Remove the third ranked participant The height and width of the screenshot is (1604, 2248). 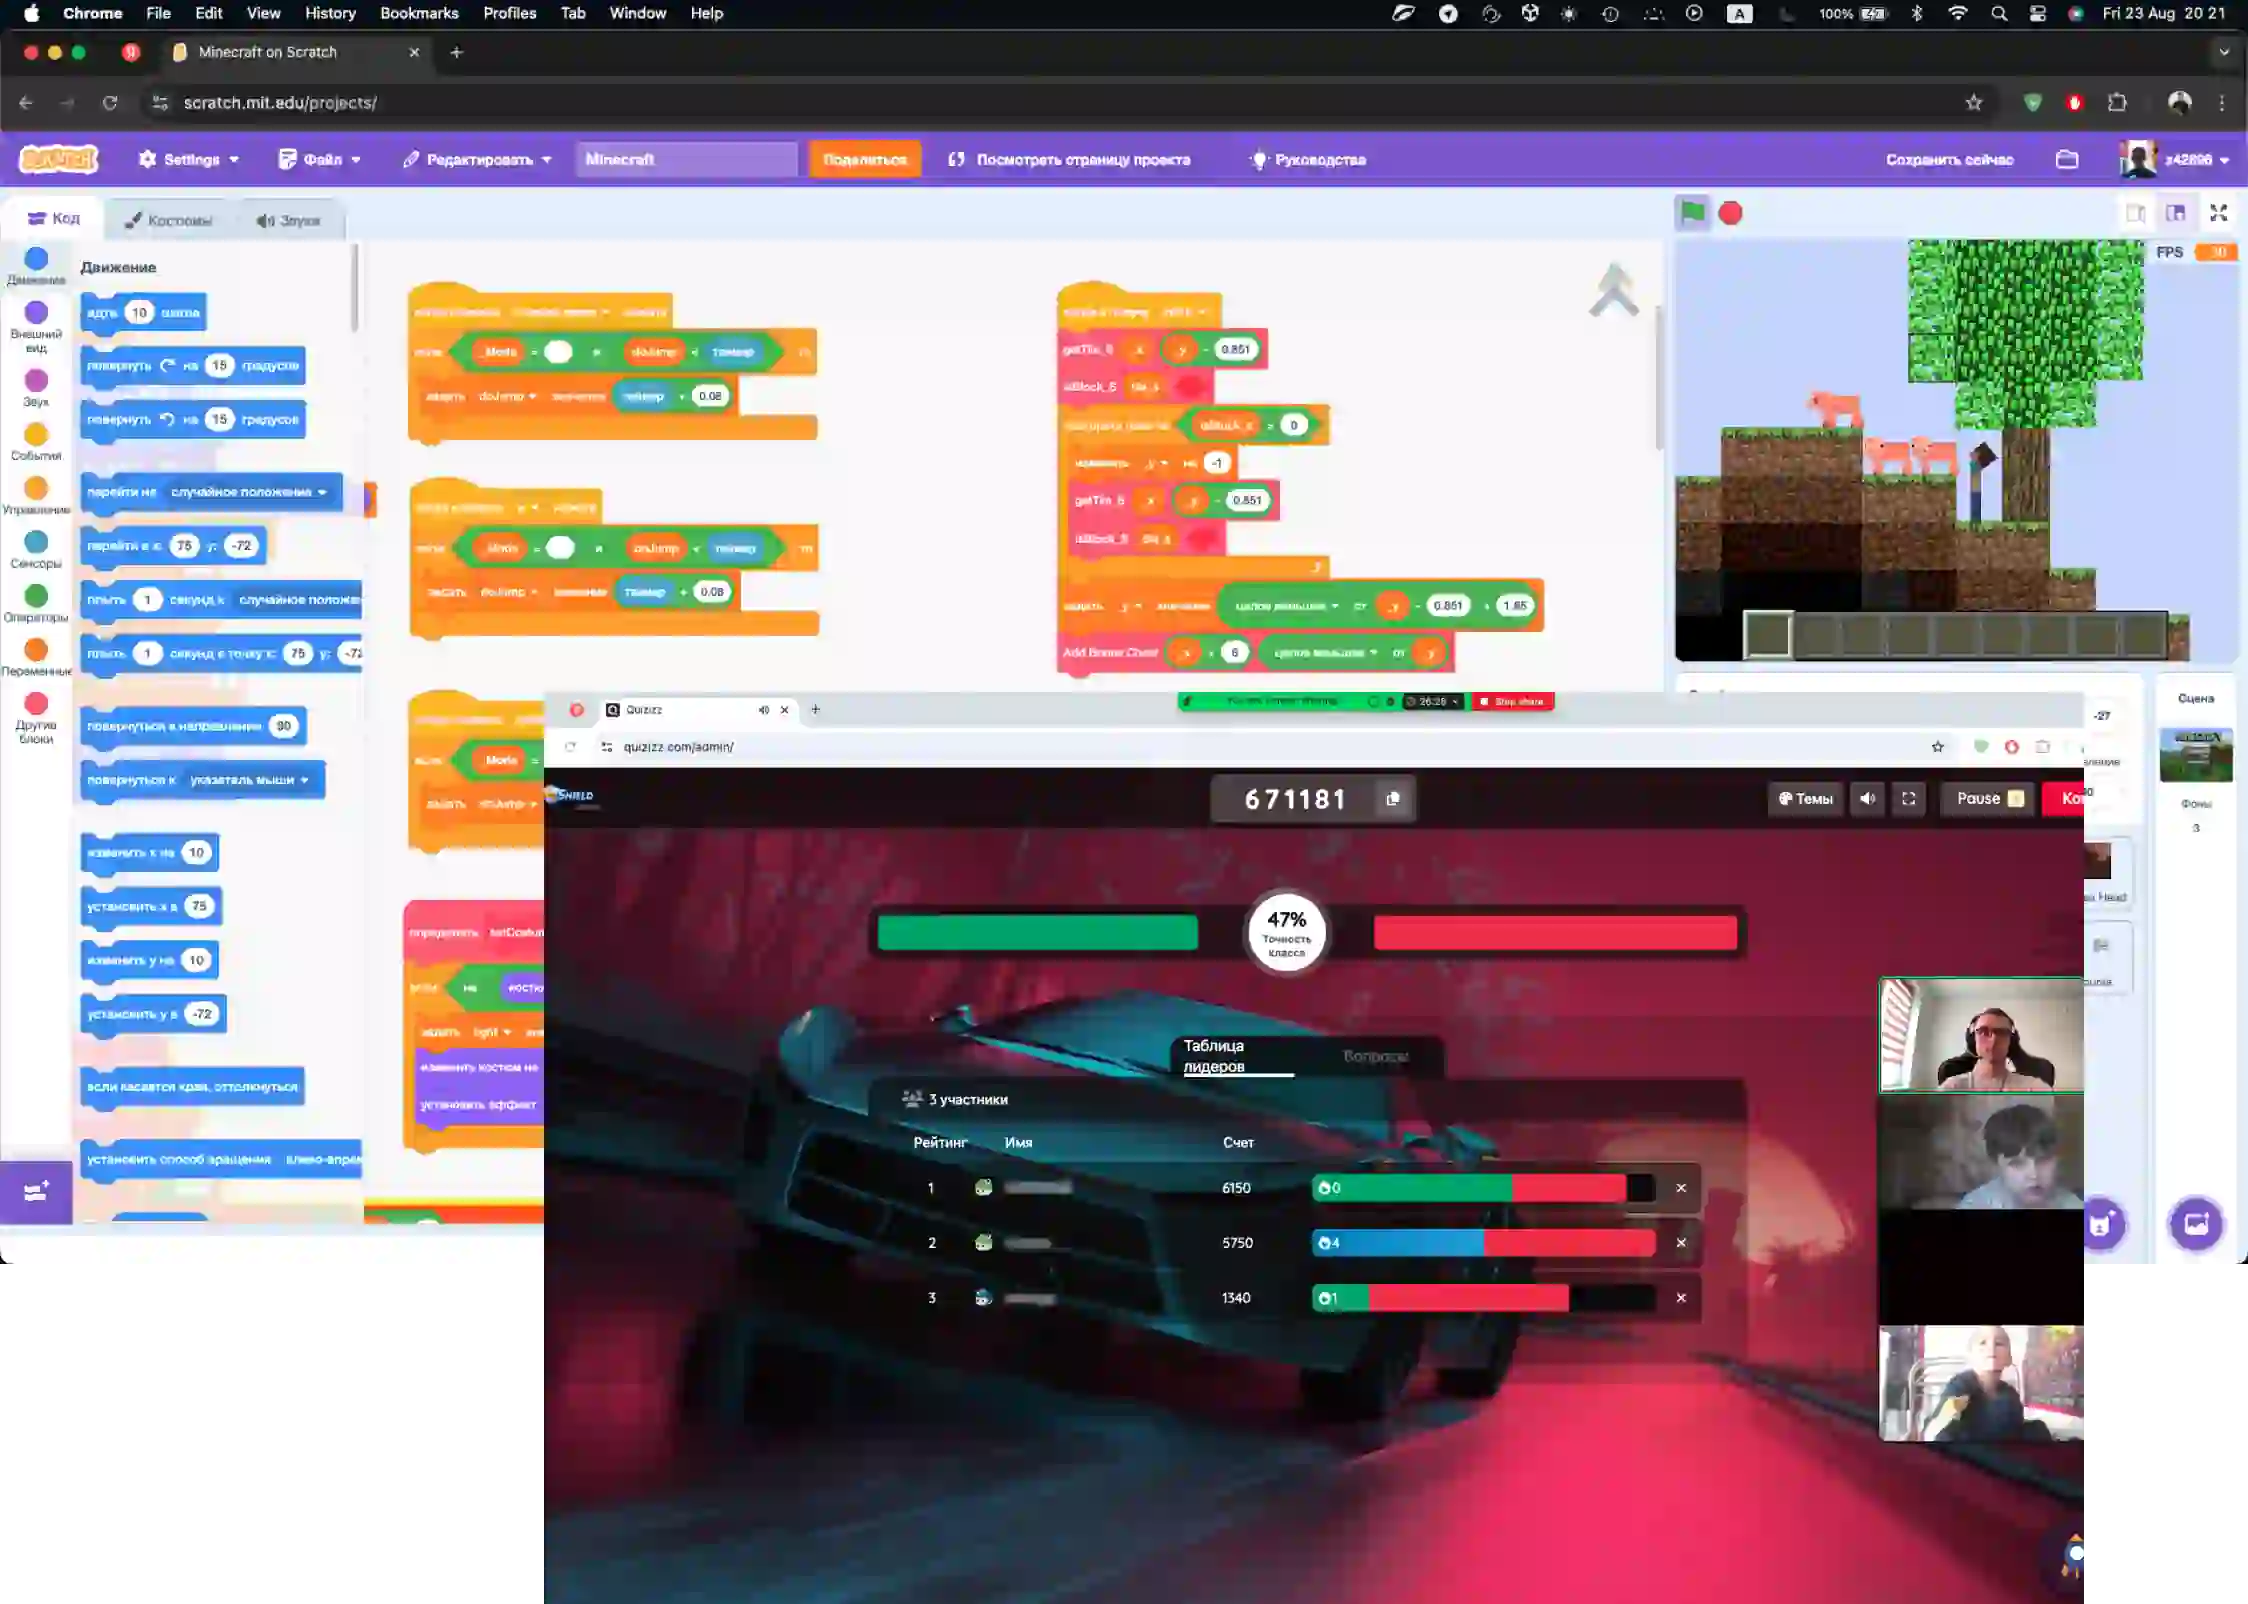(1681, 1298)
